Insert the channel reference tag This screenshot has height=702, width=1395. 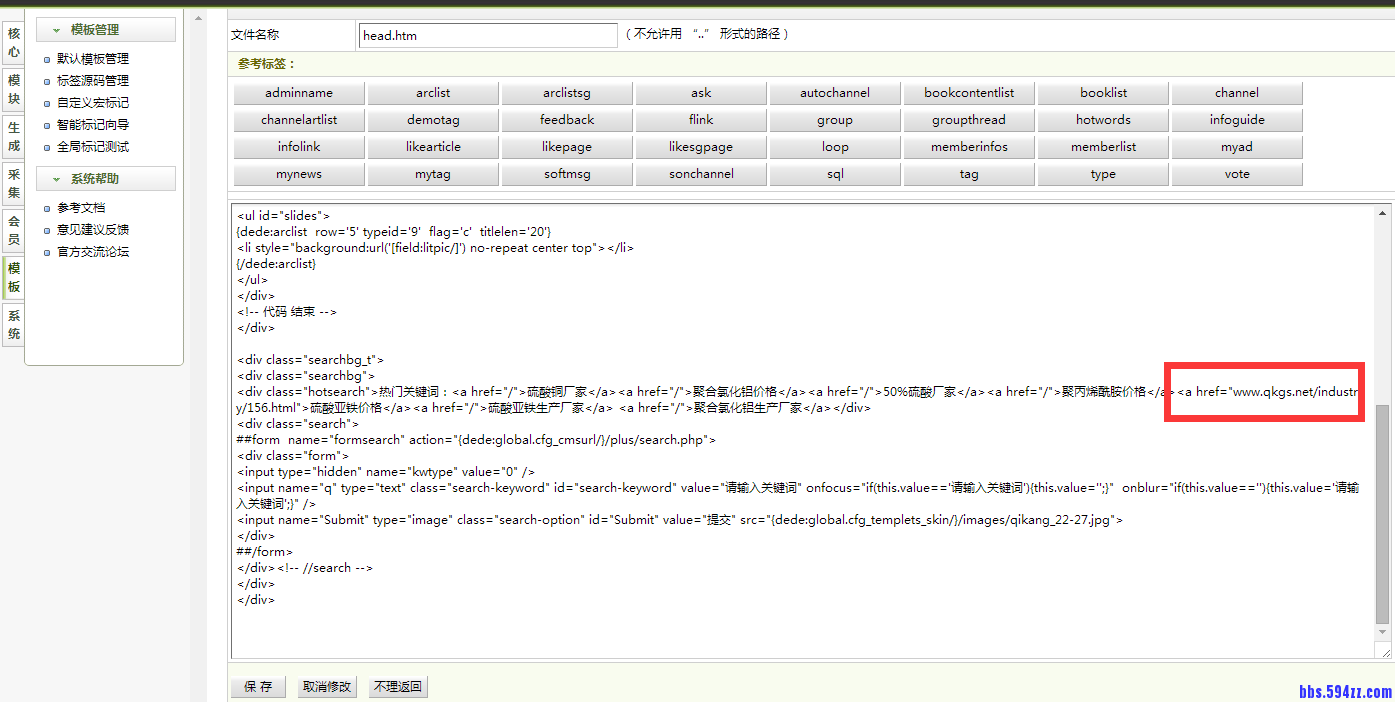click(1237, 93)
